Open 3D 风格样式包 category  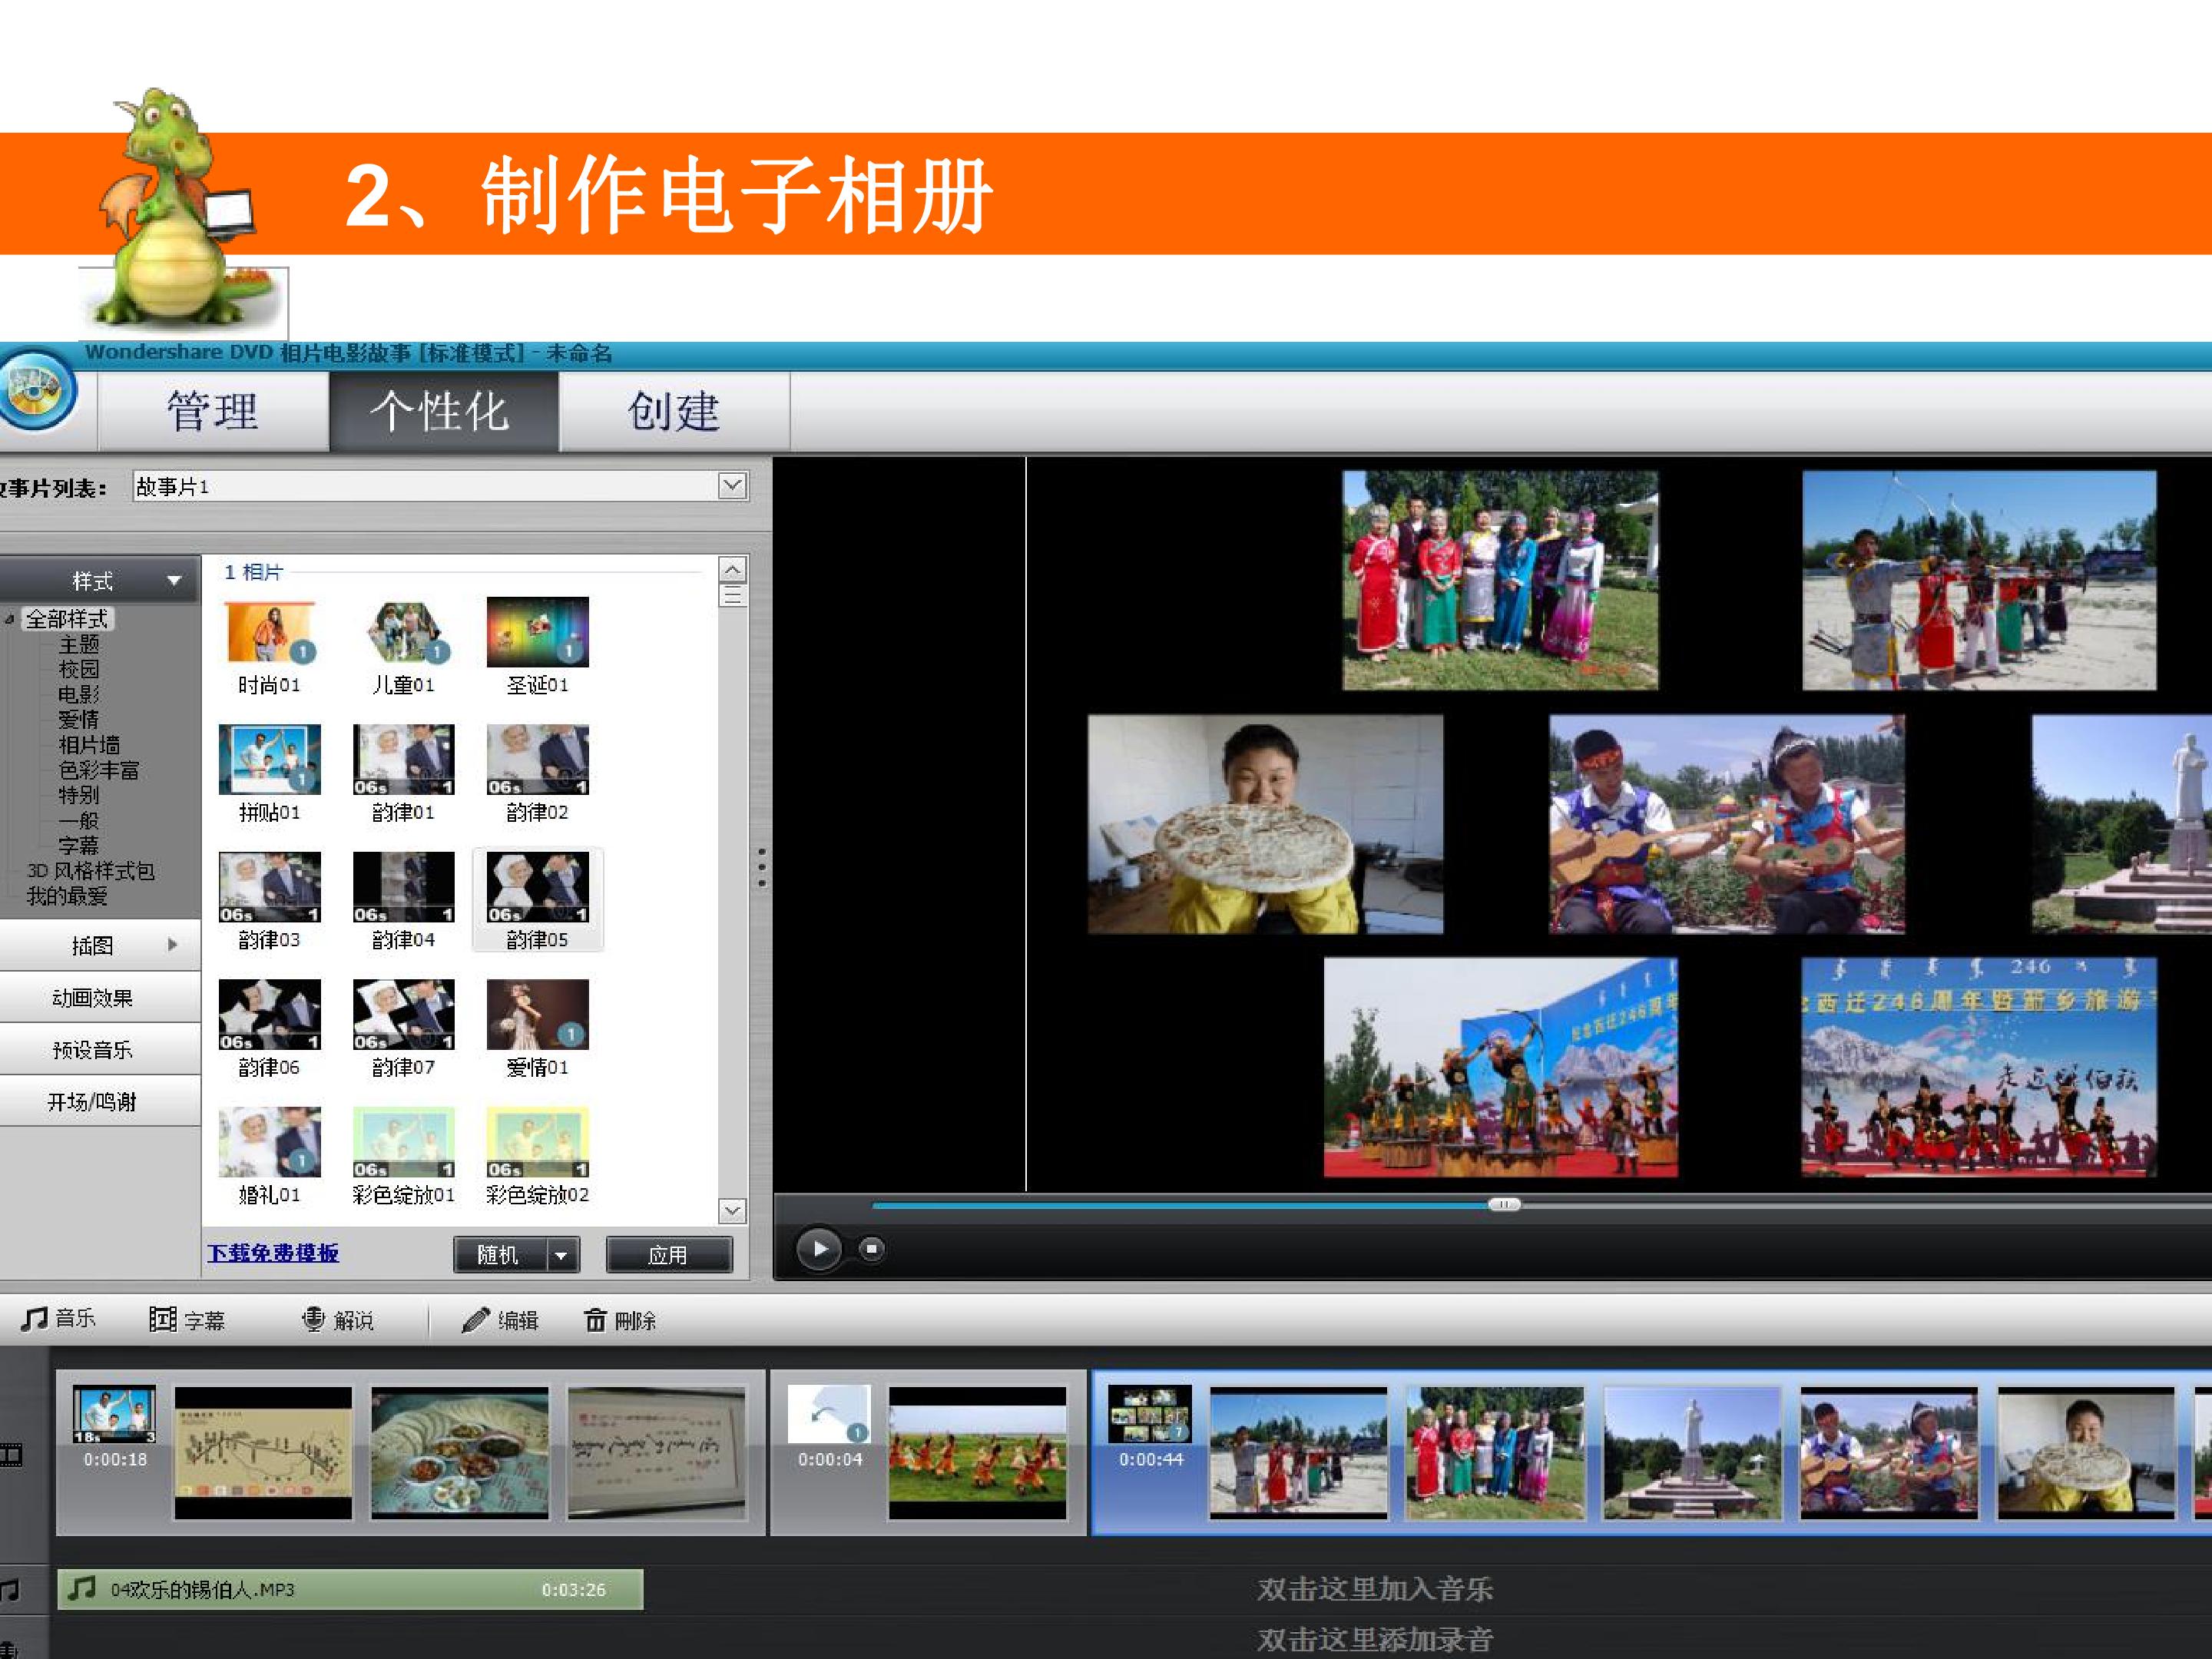click(x=91, y=871)
